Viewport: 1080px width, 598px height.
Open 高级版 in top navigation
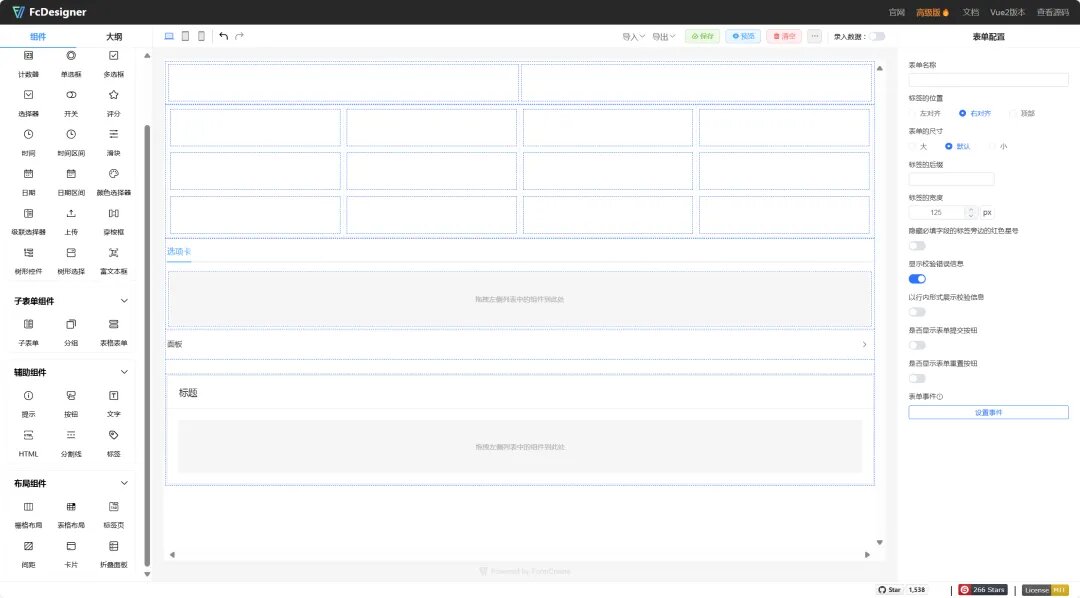[x=933, y=12]
